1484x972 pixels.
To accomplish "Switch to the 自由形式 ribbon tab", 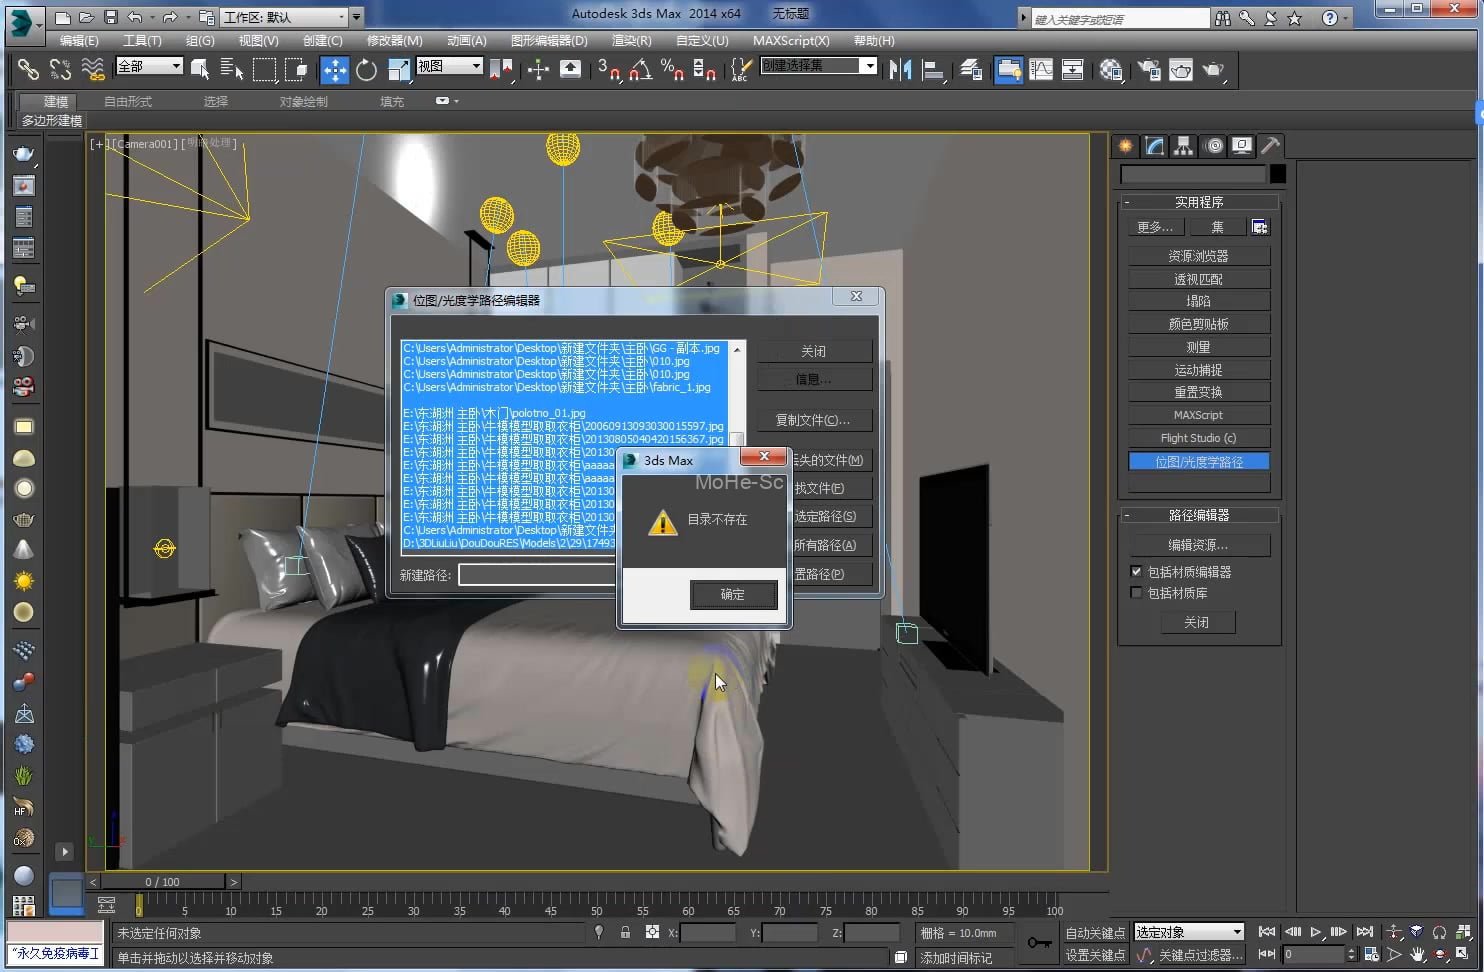I will coord(128,102).
